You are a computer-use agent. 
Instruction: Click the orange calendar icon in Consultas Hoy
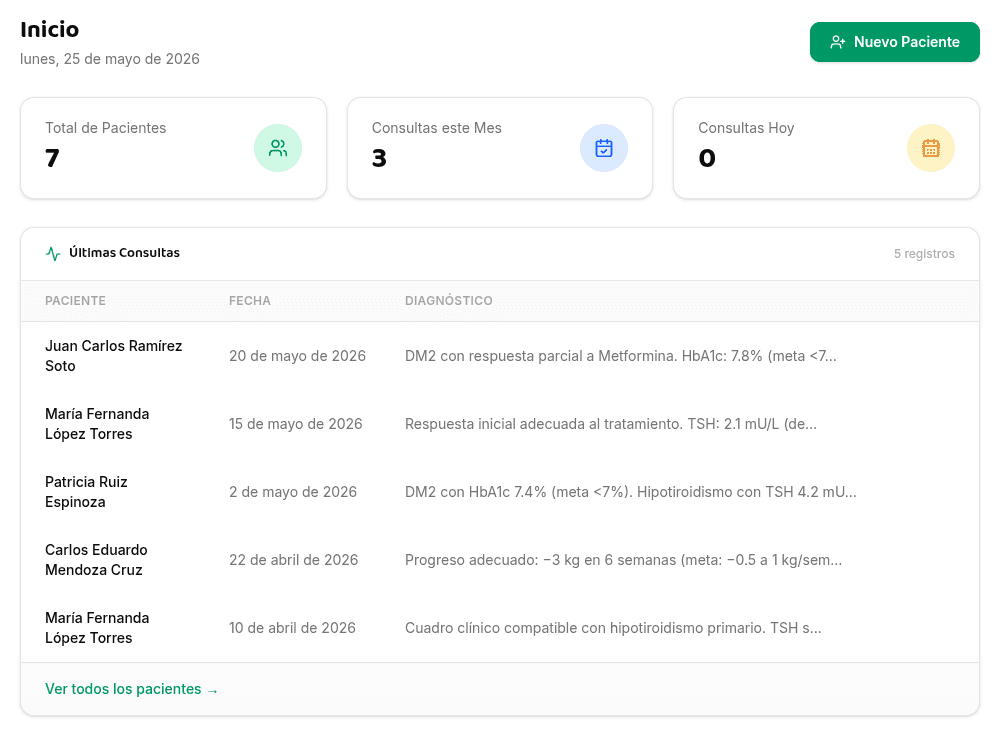(931, 148)
